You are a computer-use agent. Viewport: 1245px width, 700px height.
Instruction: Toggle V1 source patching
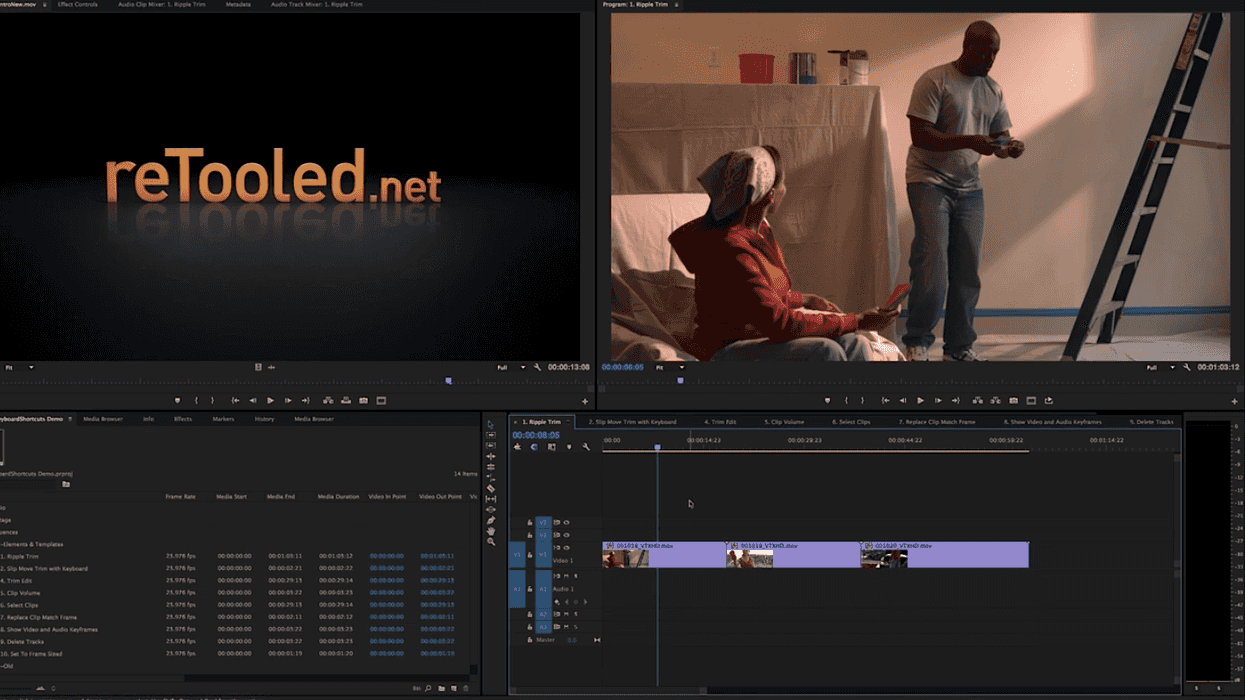coord(517,554)
